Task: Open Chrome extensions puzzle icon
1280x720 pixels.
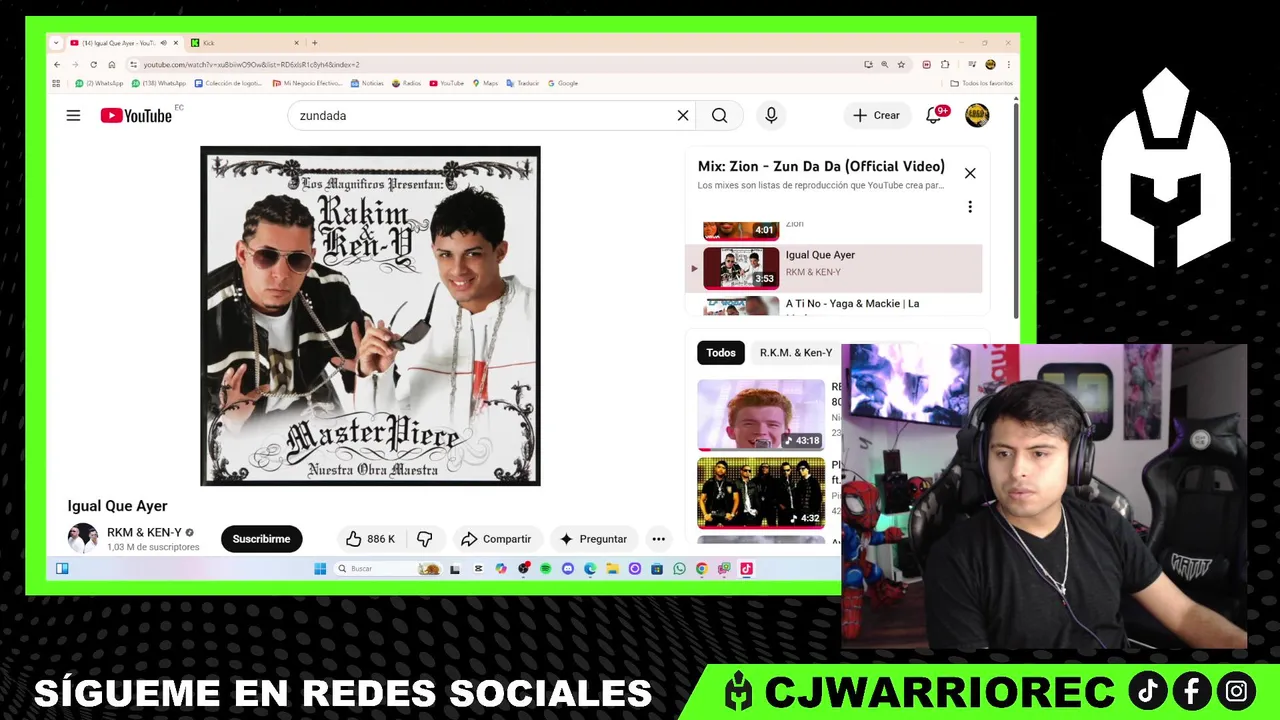Action: click(945, 65)
